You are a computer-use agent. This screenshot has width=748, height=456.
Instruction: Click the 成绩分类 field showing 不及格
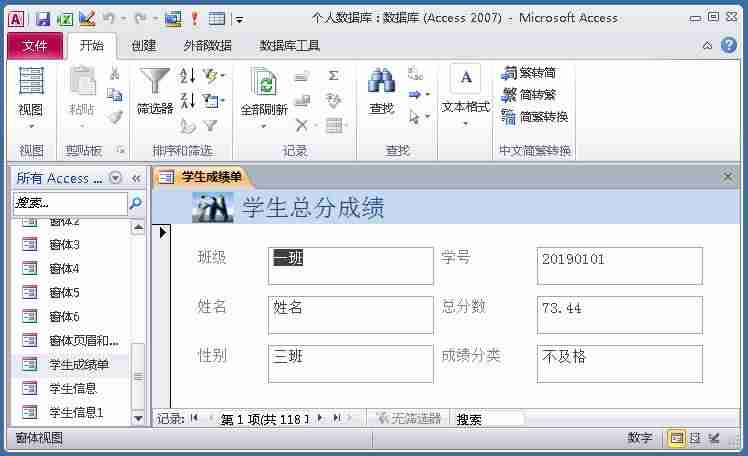620,363
